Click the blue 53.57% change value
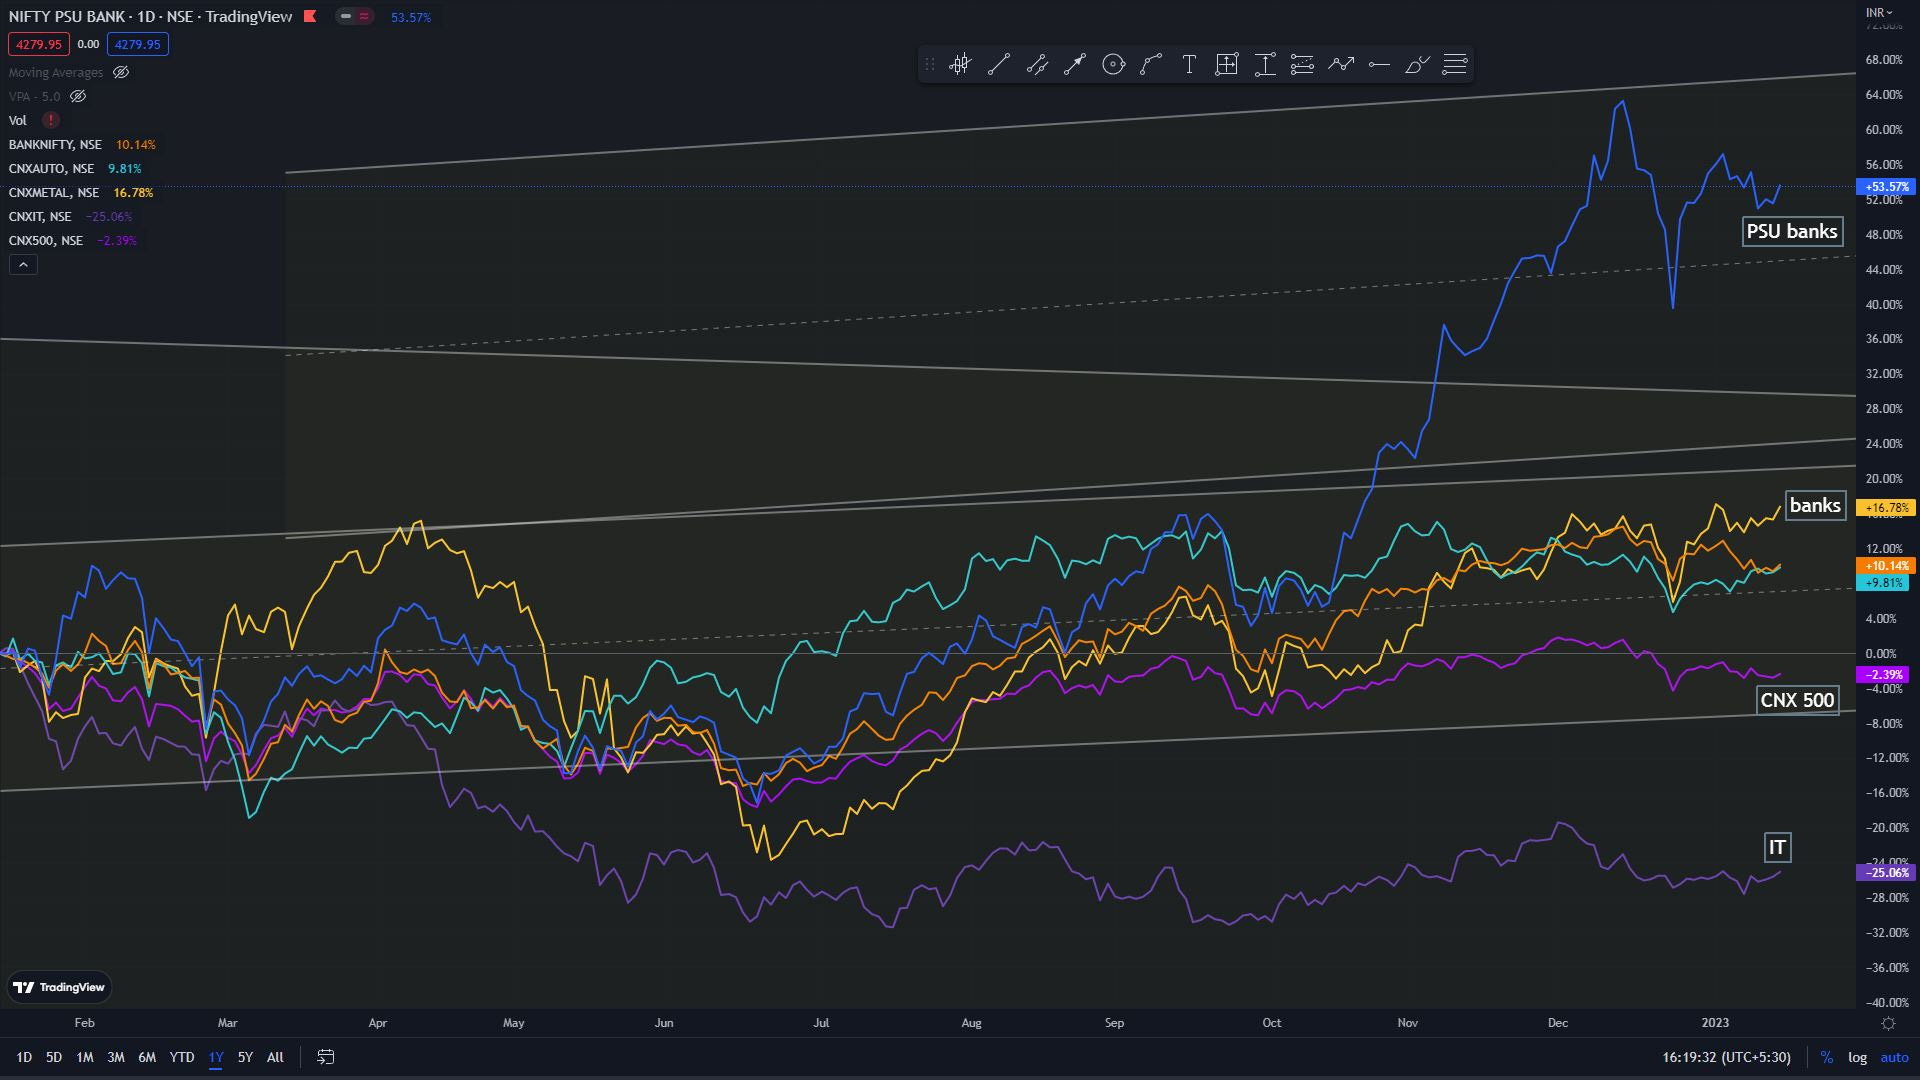Viewport: 1920px width, 1080px height. (x=410, y=16)
